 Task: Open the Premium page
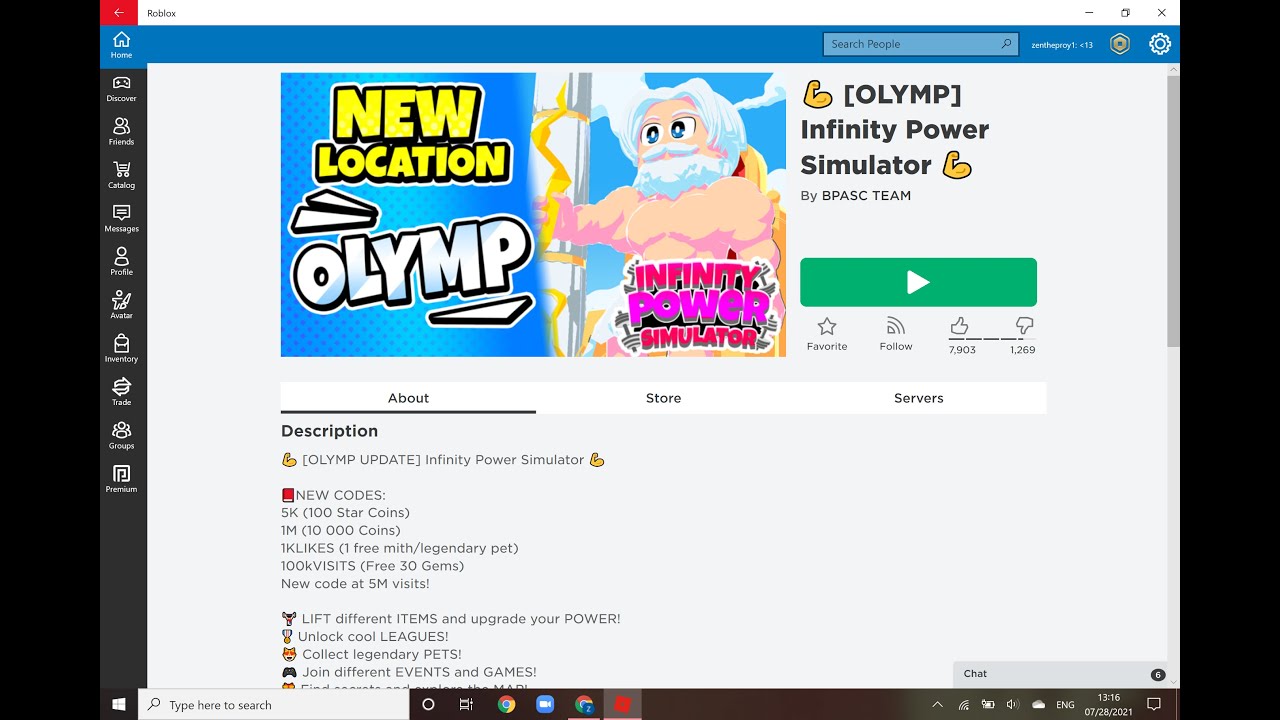point(122,479)
